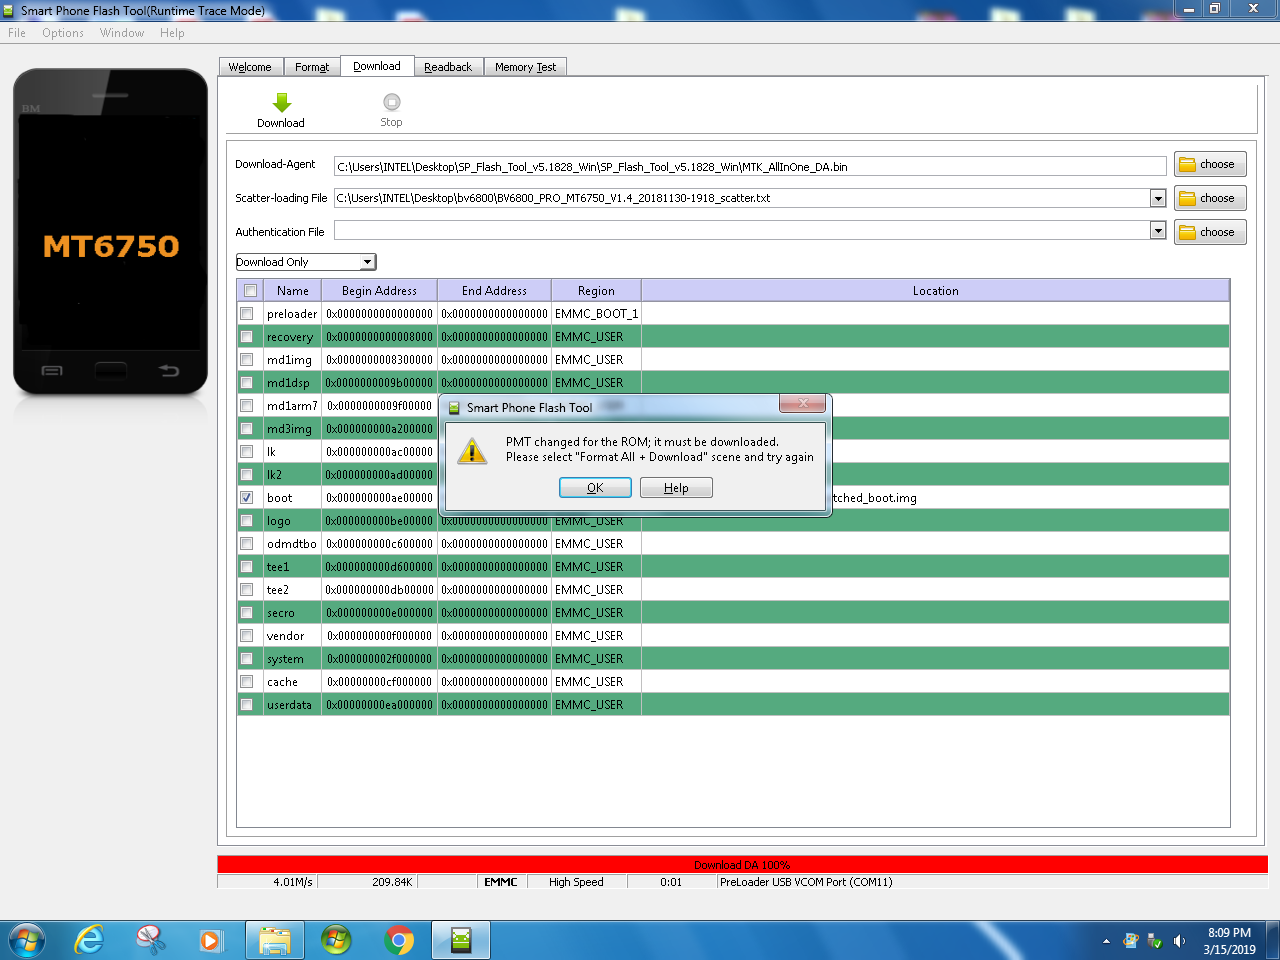Click the odmdtbo row name
The image size is (1280, 960).
(x=292, y=544)
